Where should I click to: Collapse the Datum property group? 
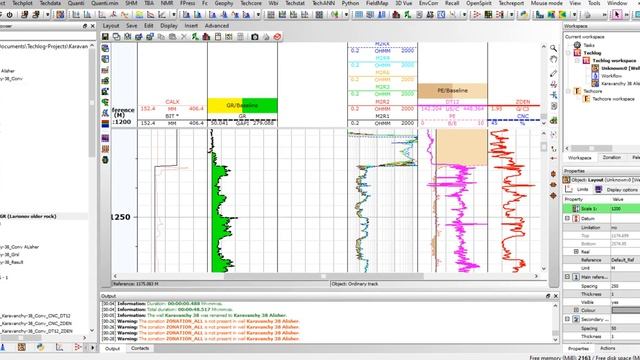[567, 218]
